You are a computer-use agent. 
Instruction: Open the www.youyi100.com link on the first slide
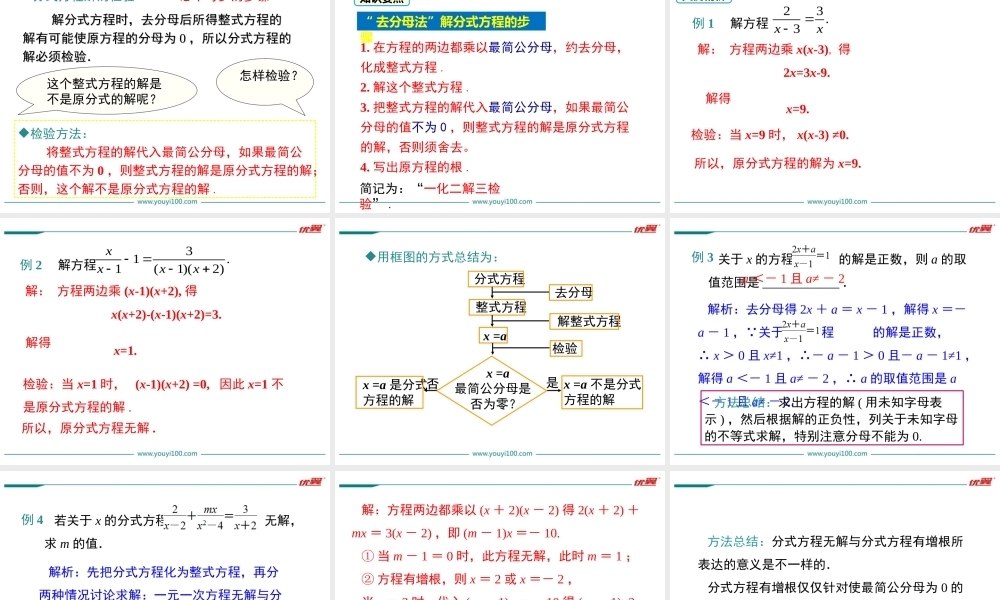click(x=167, y=201)
